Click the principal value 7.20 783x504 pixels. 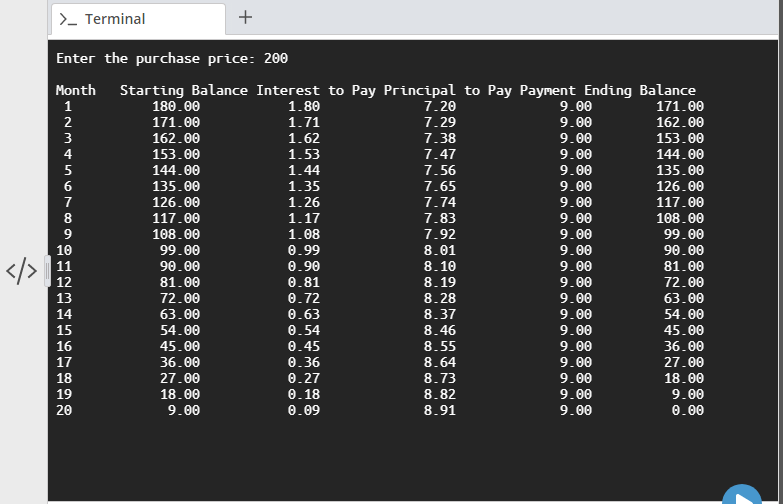pos(439,106)
